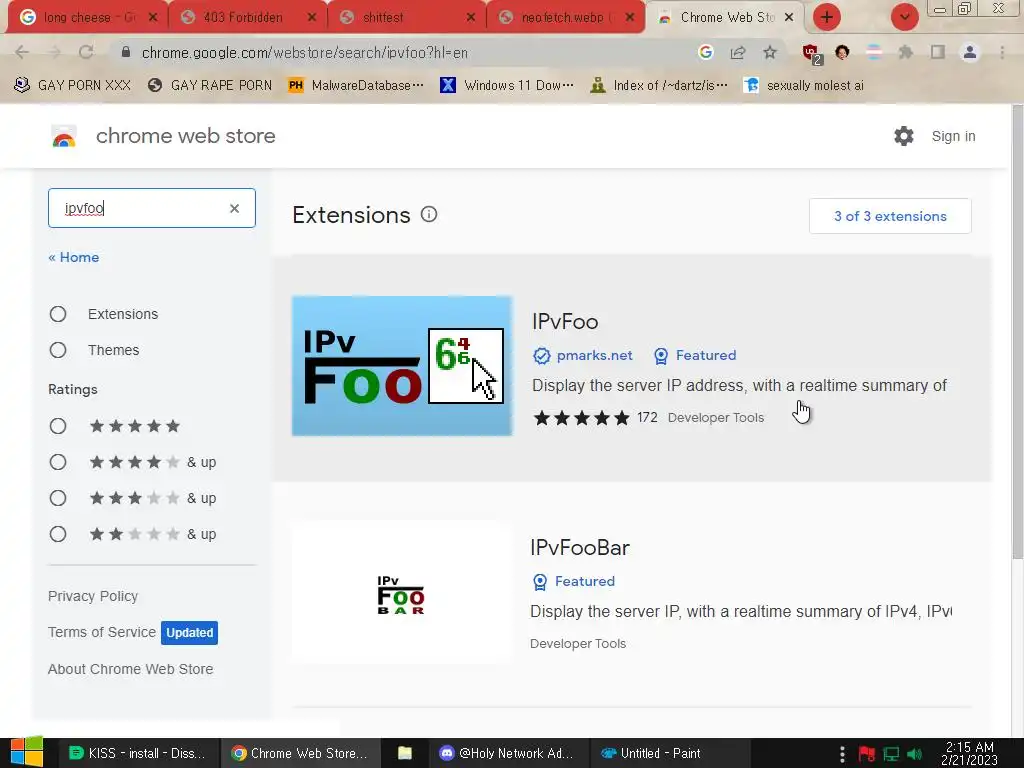Switch to KISS - install taskbar window
This screenshot has height=768, width=1024.
tap(137, 753)
